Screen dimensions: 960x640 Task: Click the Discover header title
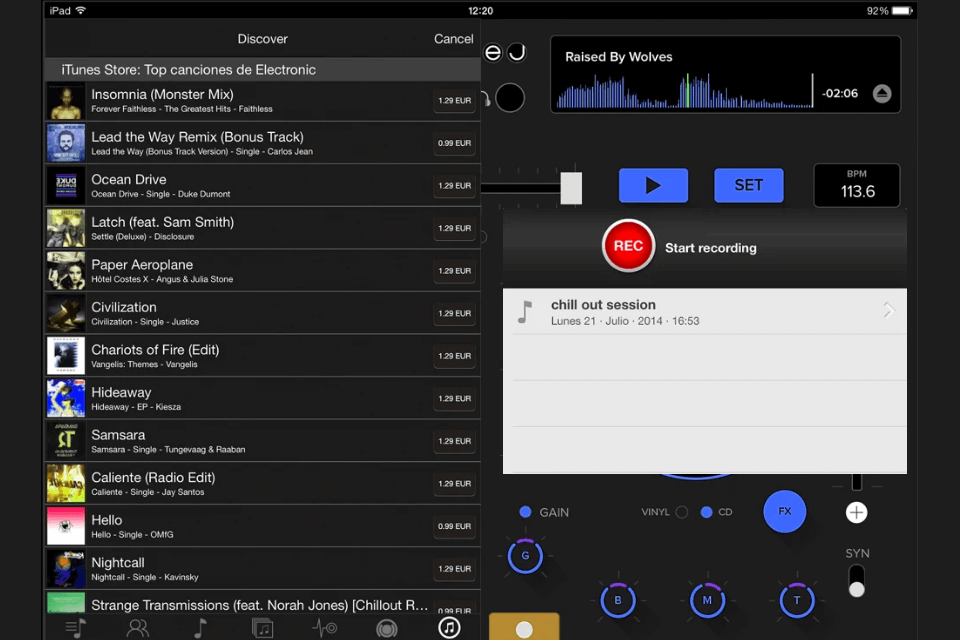click(x=262, y=39)
